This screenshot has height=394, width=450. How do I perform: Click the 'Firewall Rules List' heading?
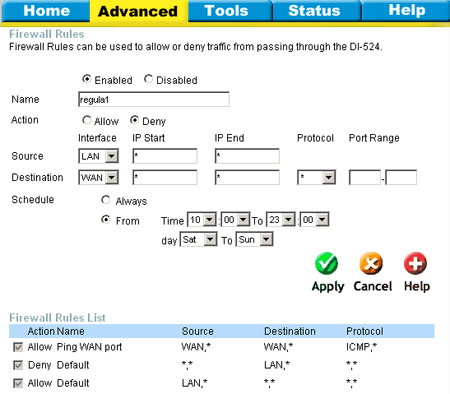click(x=57, y=318)
